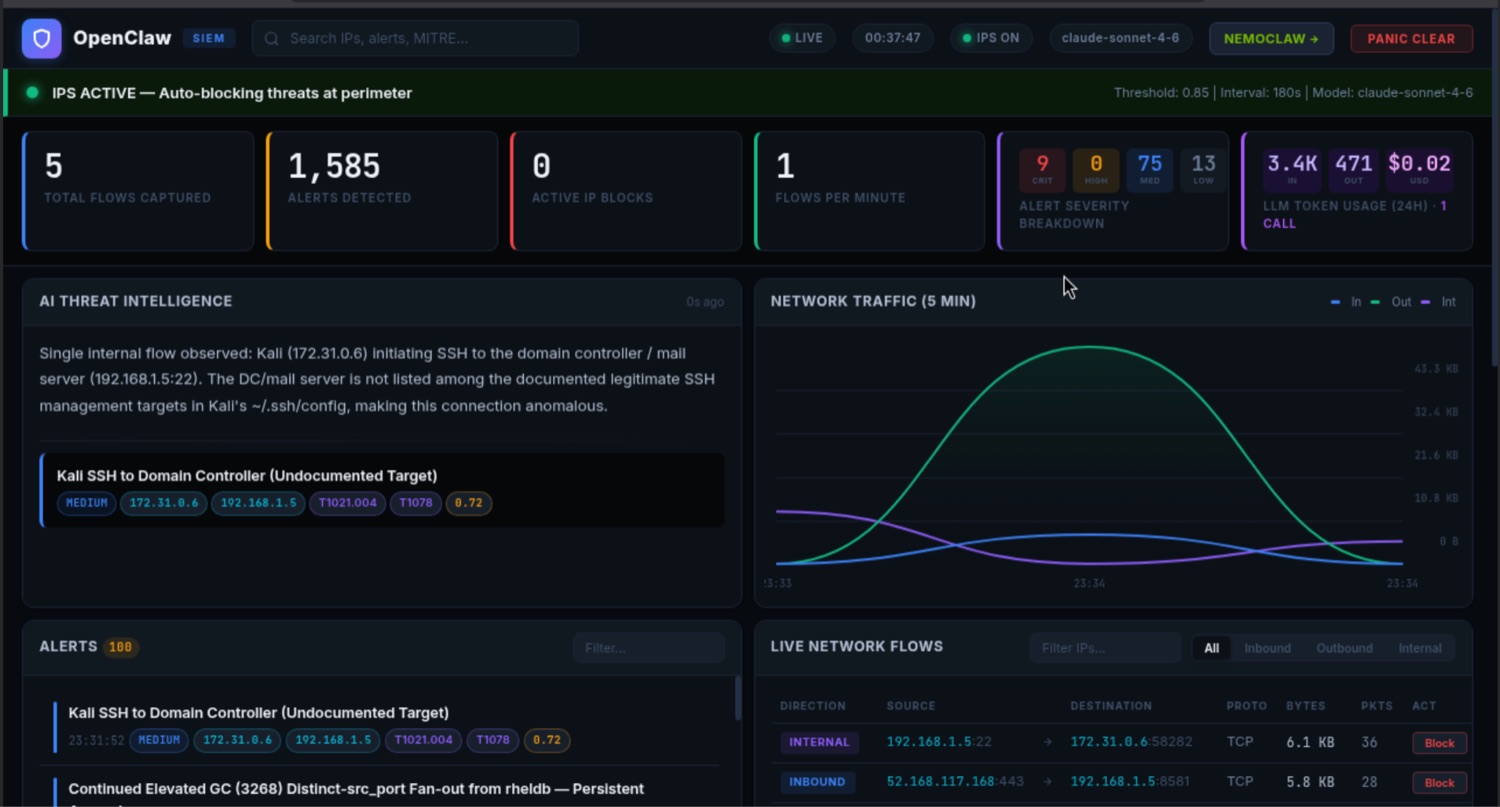The height and width of the screenshot is (807, 1500).
Task: Click the INTERNAL direction badge
Action: click(819, 742)
